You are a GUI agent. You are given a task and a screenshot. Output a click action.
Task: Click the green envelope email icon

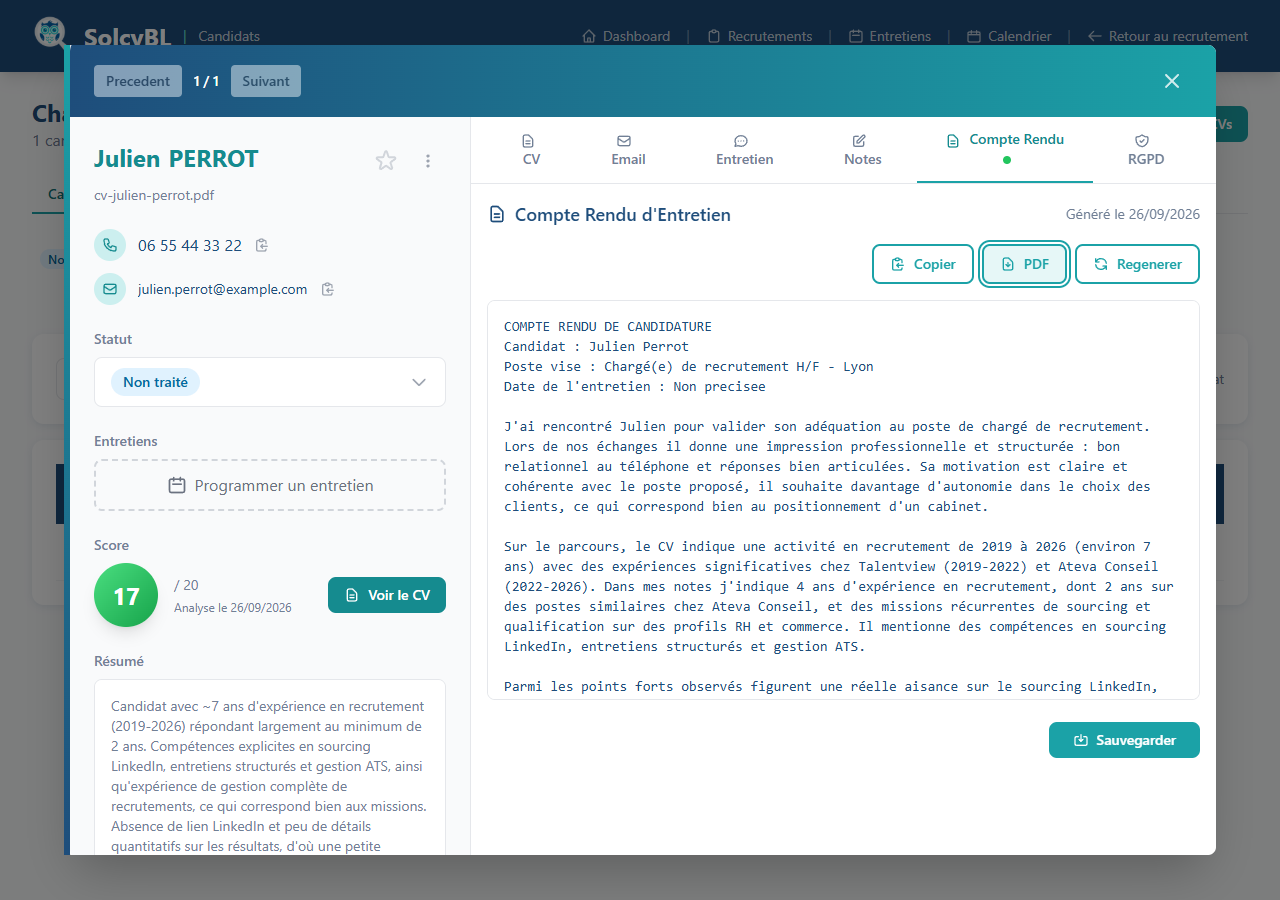click(x=110, y=289)
